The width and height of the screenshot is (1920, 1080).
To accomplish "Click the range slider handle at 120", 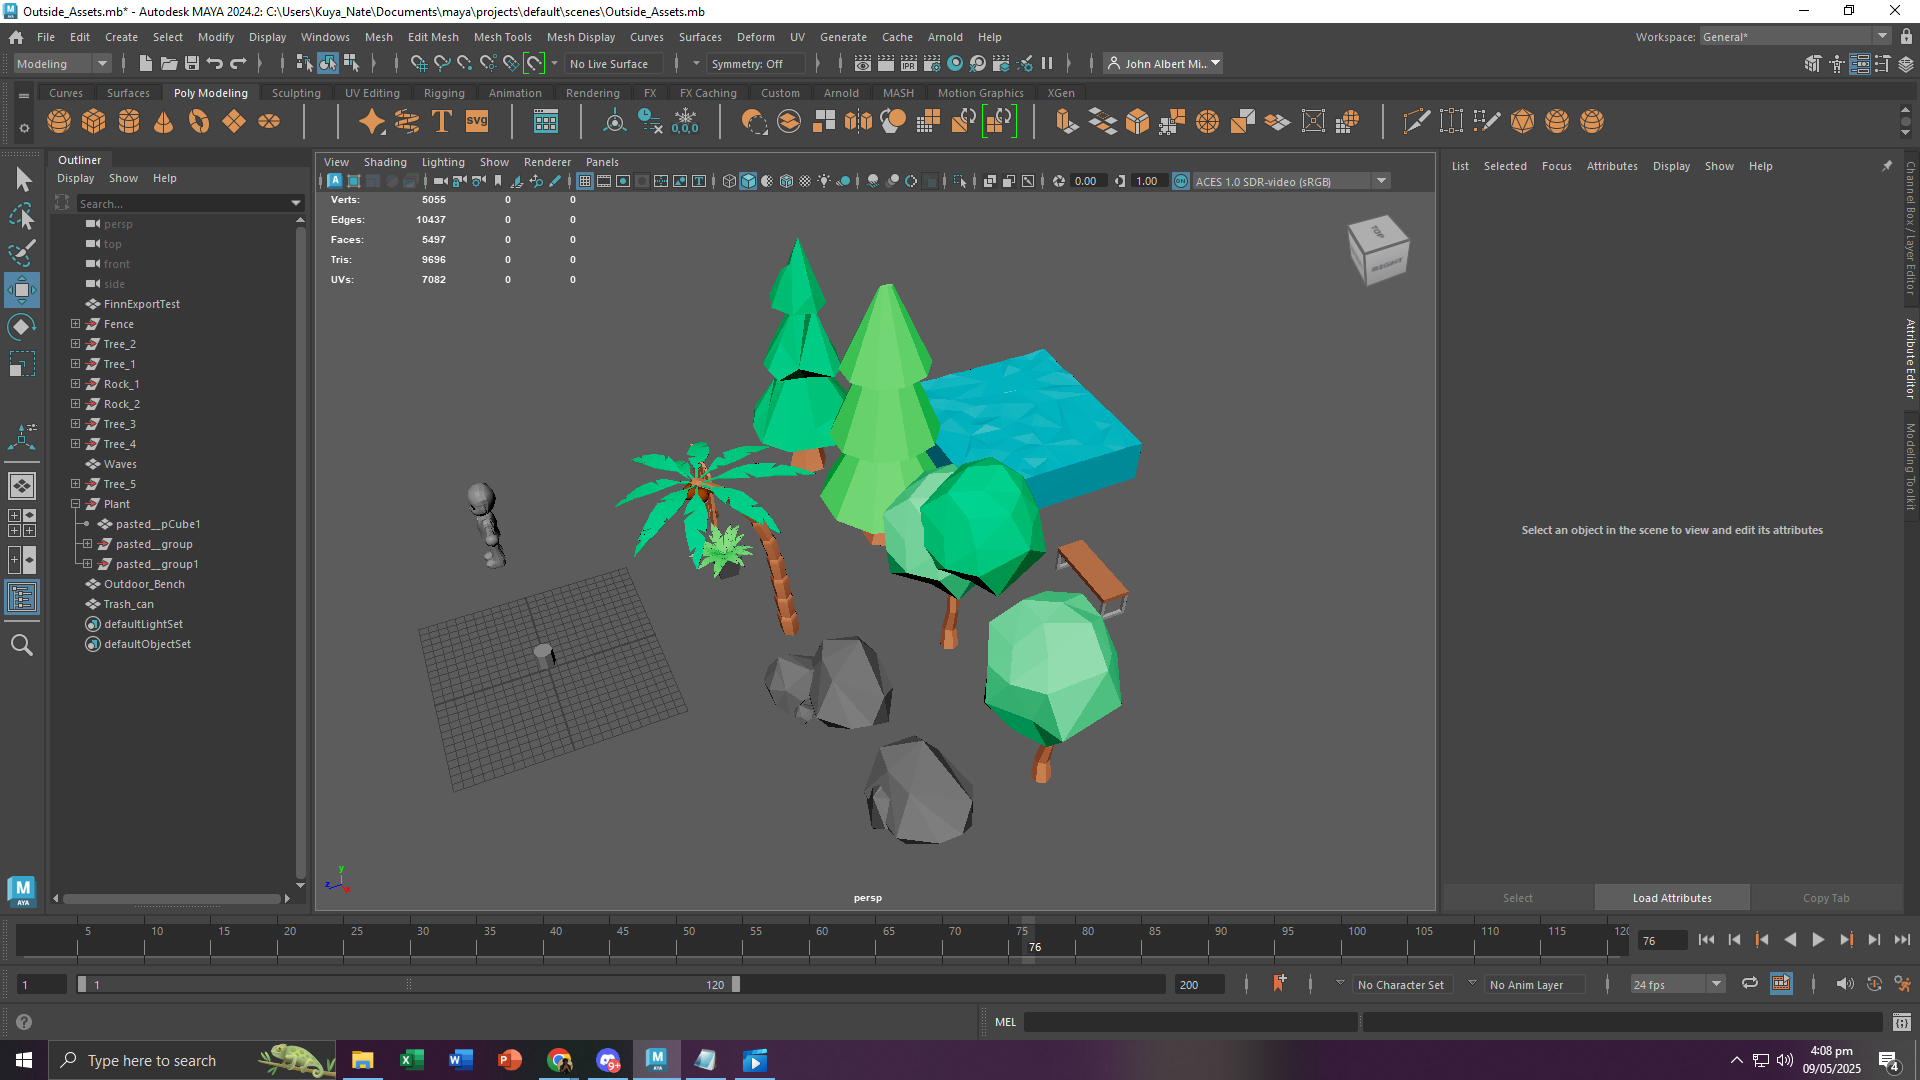I will (x=736, y=985).
